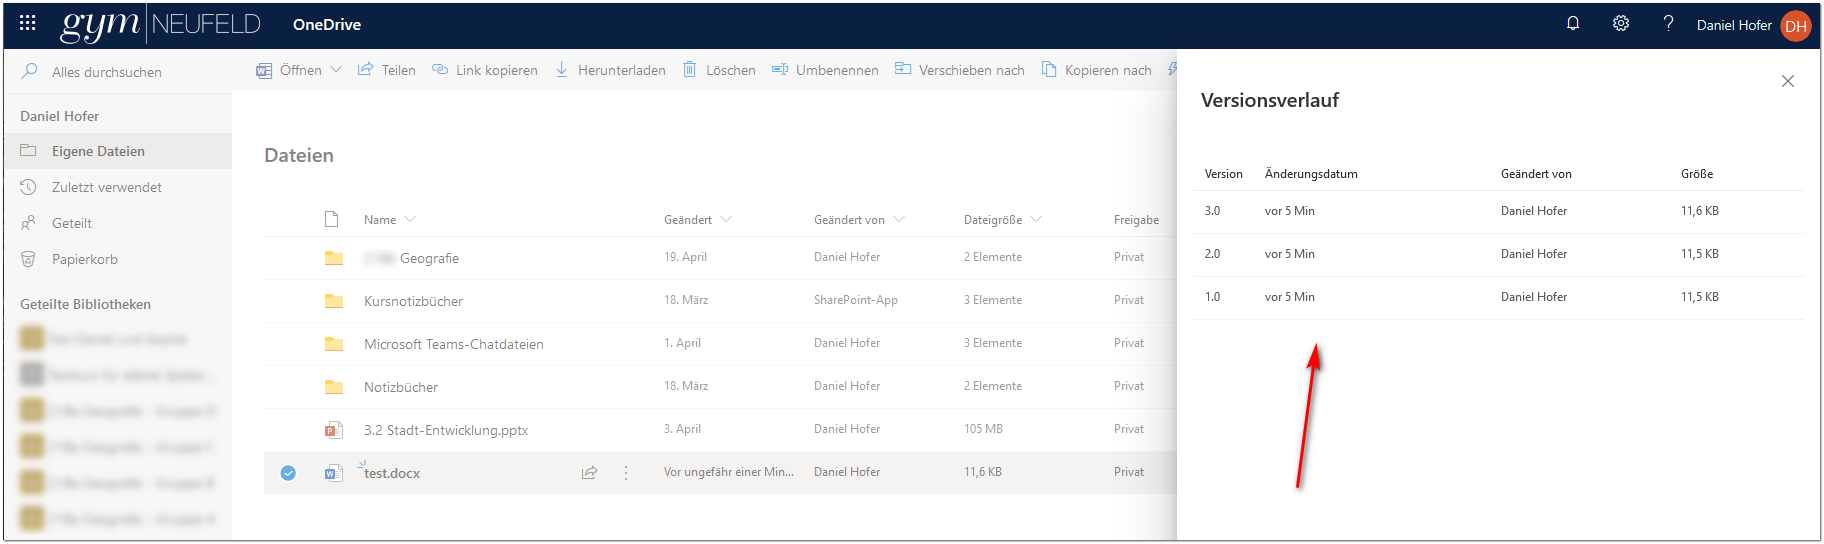Click the Daniel Hofer DH avatar
The height and width of the screenshot is (544, 1824).
click(1796, 26)
